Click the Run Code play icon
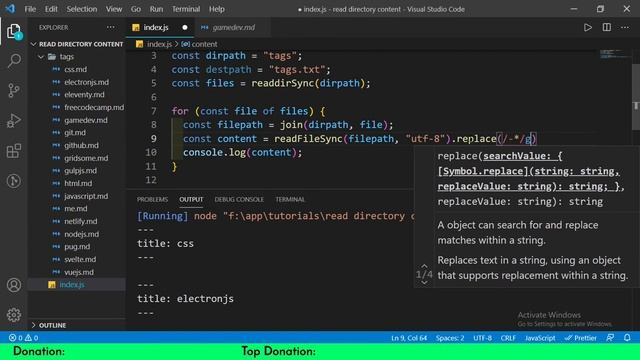The height and width of the screenshot is (360, 640). tap(588, 27)
